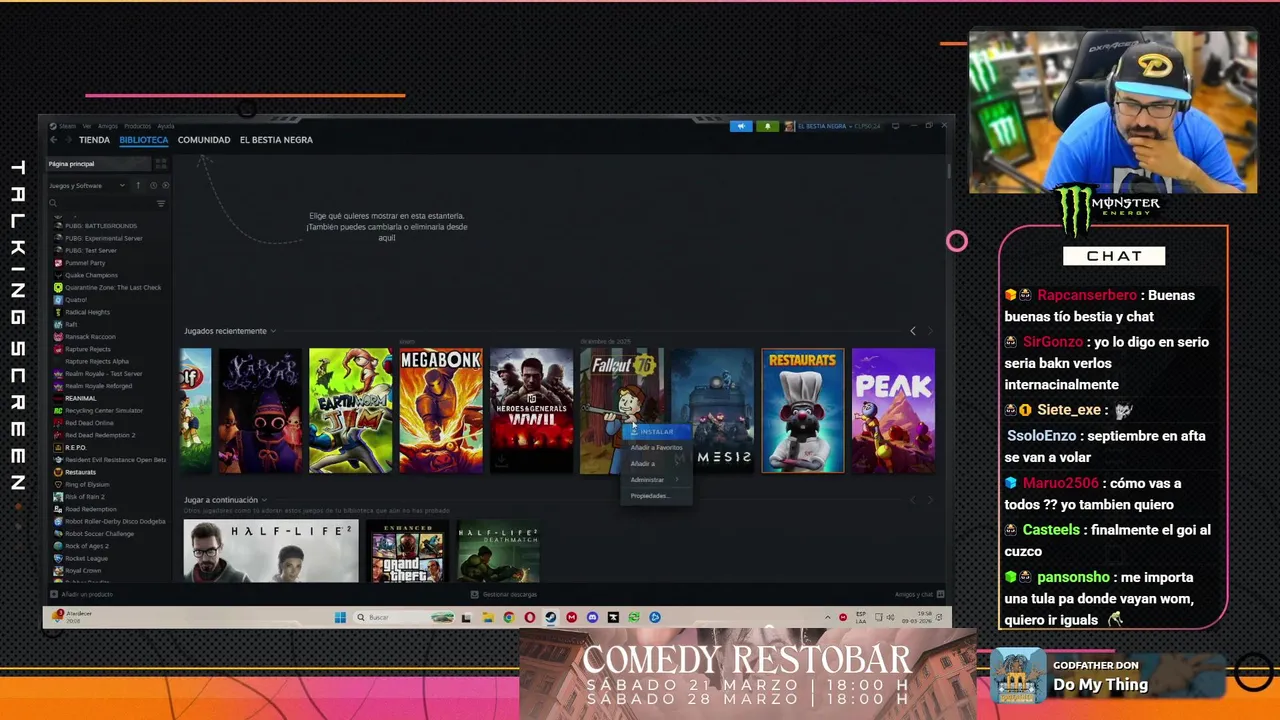
Task: Switch to the COMUNIDAD tab
Action: click(204, 140)
